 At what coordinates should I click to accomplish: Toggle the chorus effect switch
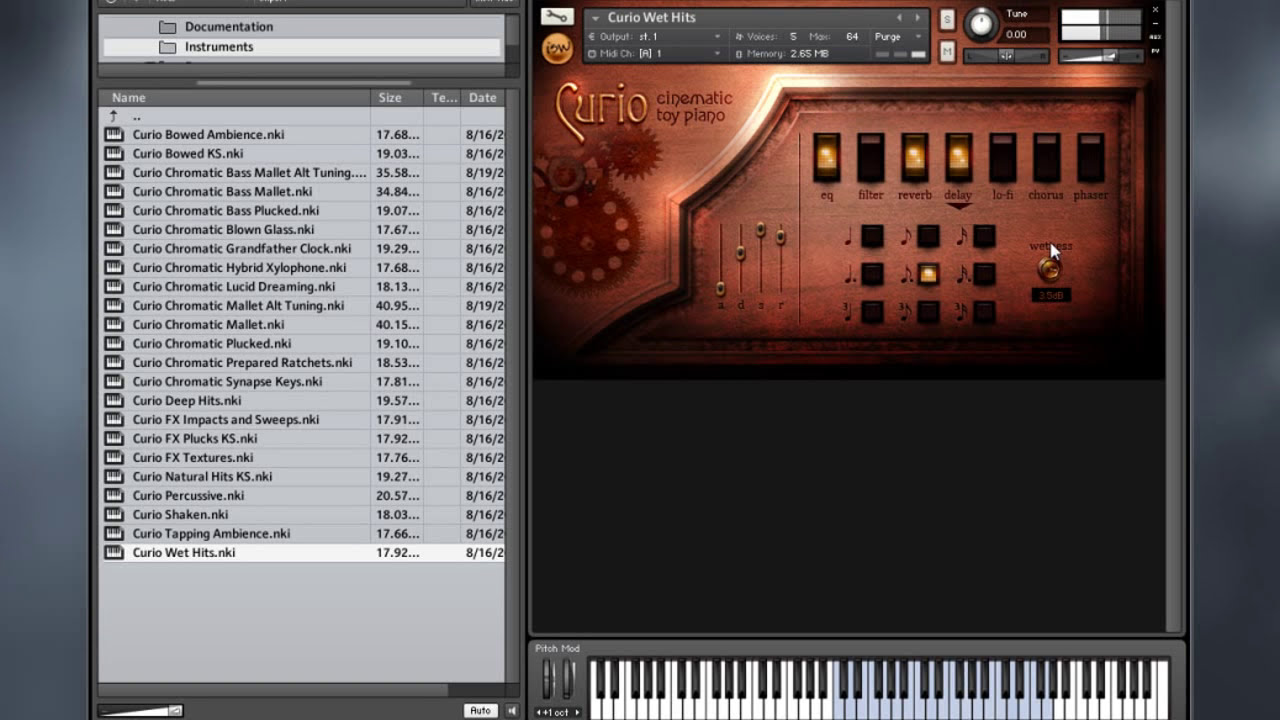(x=1046, y=157)
